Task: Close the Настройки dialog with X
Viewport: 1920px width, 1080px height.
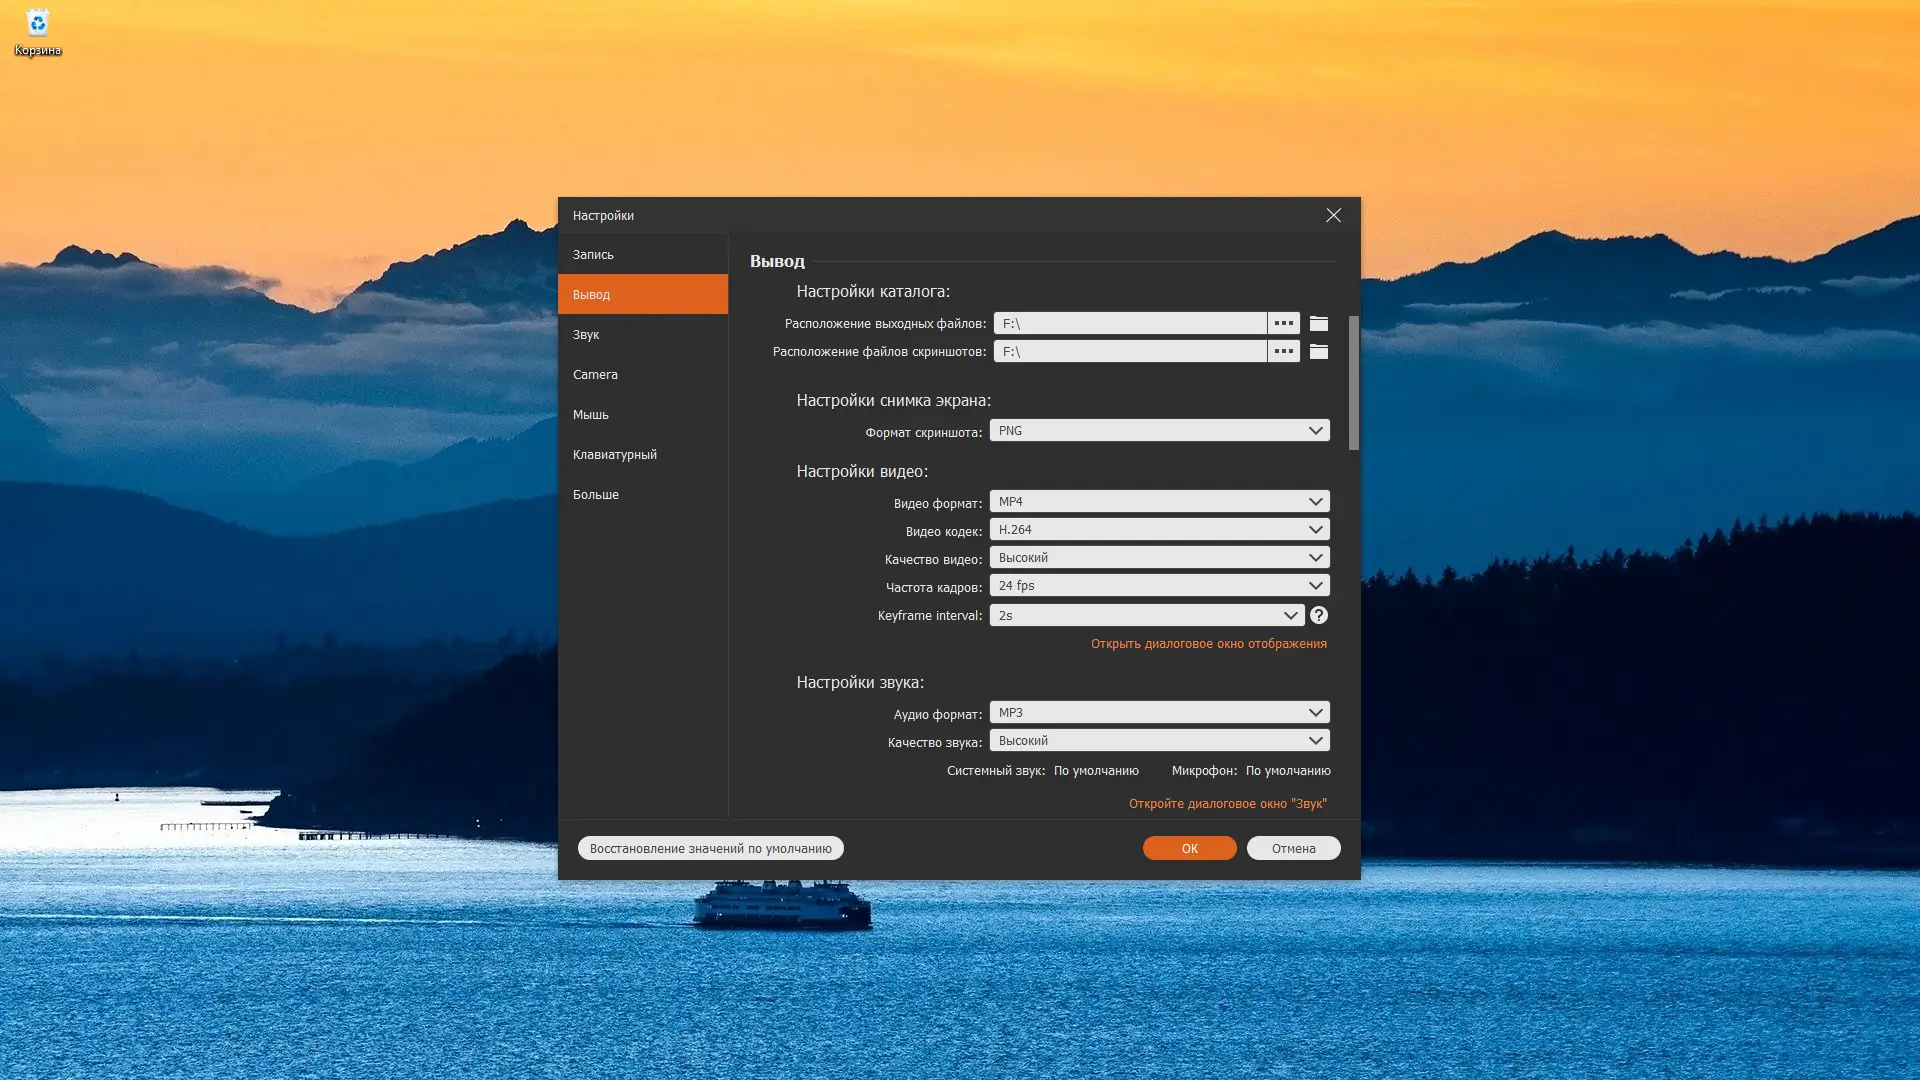Action: 1333,215
